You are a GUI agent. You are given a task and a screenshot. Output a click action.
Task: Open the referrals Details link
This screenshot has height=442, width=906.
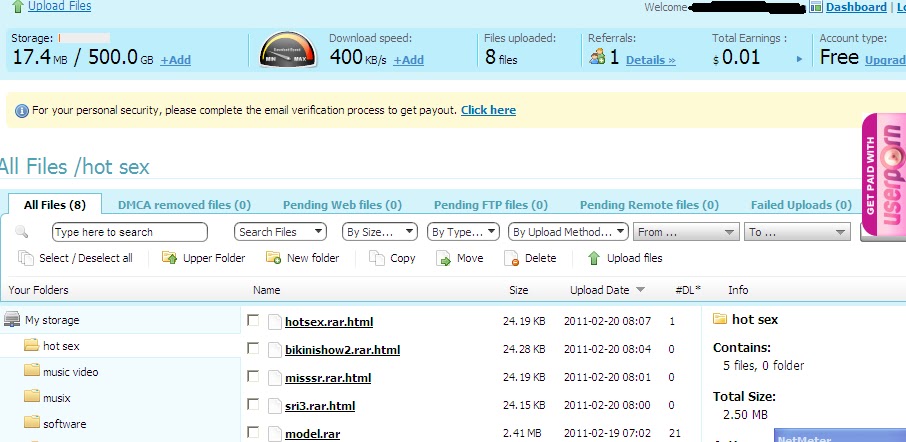651,60
